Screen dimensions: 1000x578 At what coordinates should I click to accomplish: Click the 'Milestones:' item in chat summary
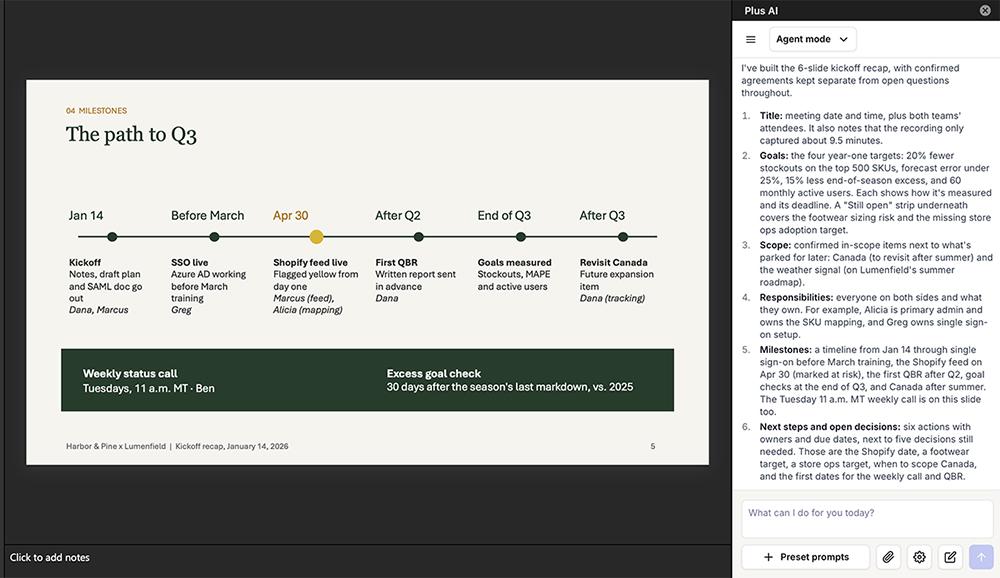pos(785,350)
